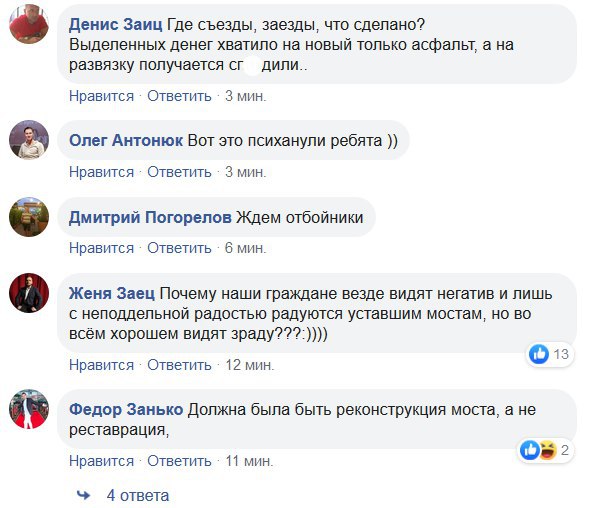The width and height of the screenshot is (614, 508).
Task: Show 4 ответа replies thread
Action: (138, 495)
